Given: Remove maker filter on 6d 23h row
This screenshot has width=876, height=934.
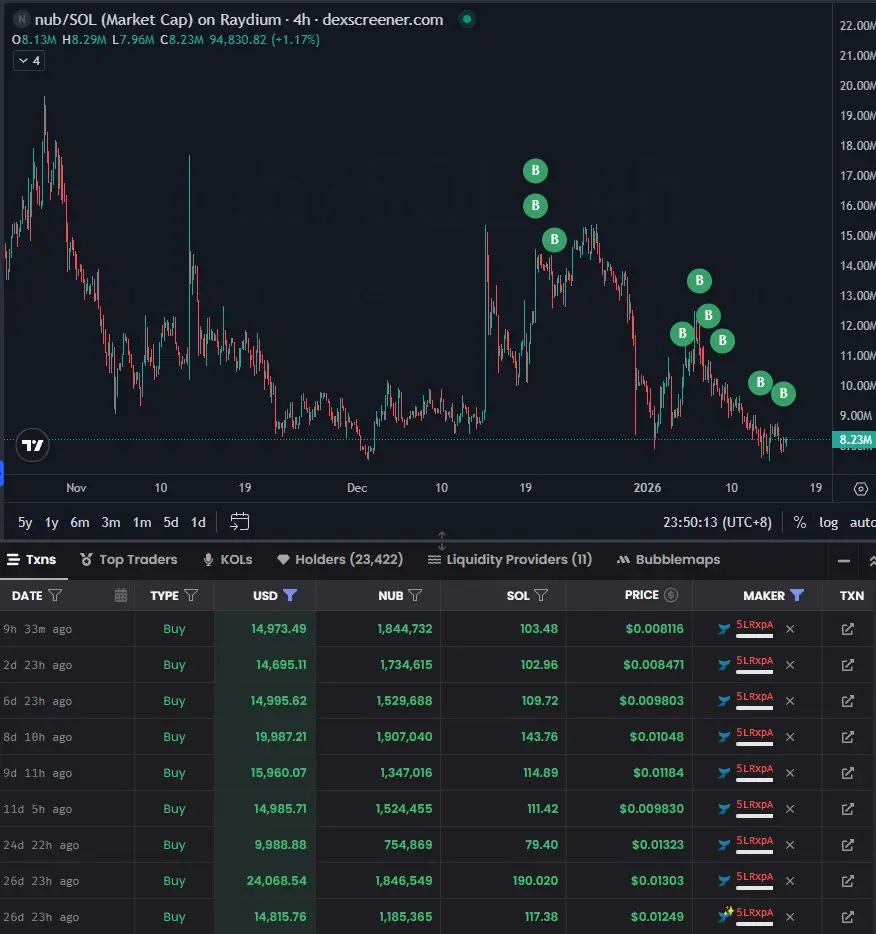Looking at the screenshot, I should point(790,701).
